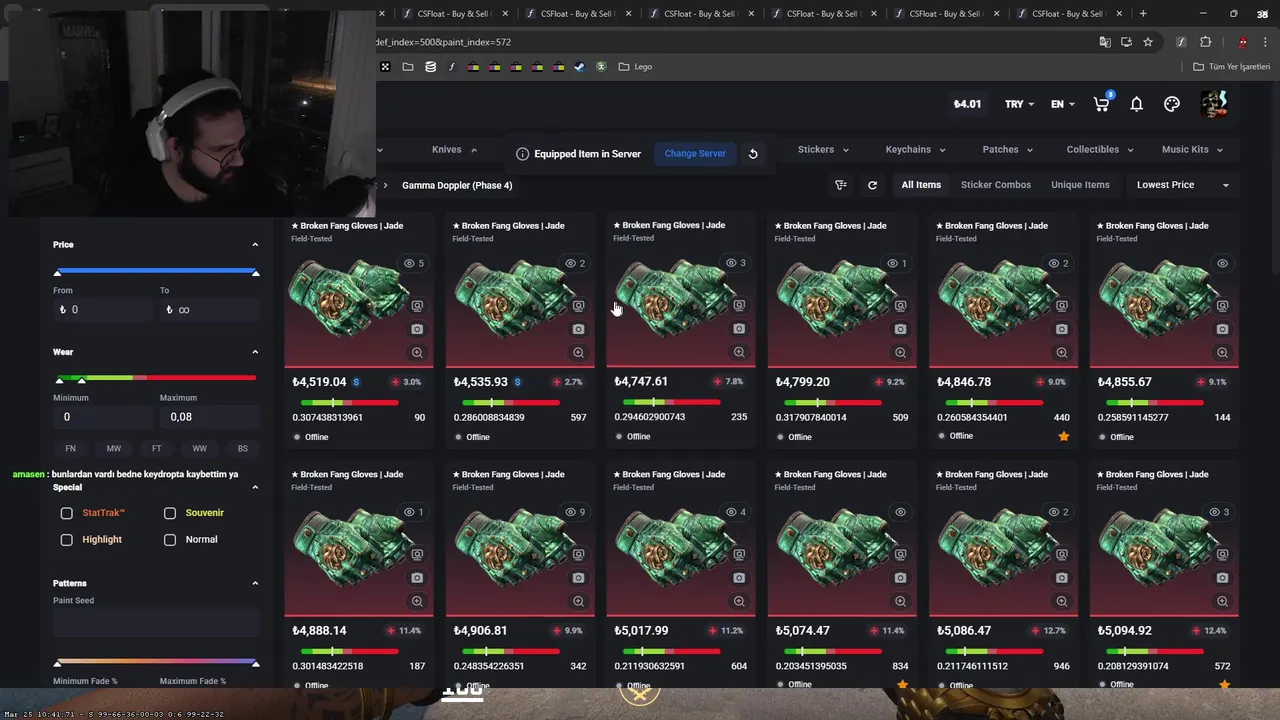Open the EN language dropdown
1280x720 pixels.
(x=1063, y=104)
